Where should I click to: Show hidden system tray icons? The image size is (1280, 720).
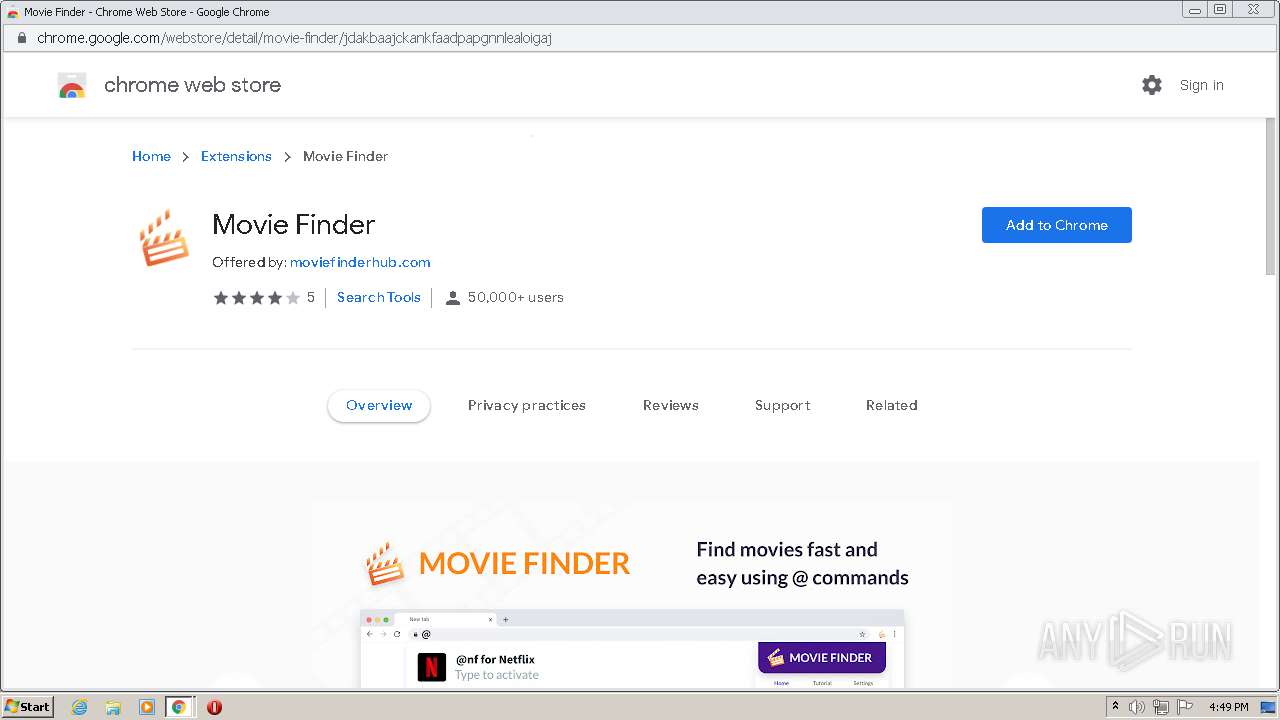(1115, 706)
